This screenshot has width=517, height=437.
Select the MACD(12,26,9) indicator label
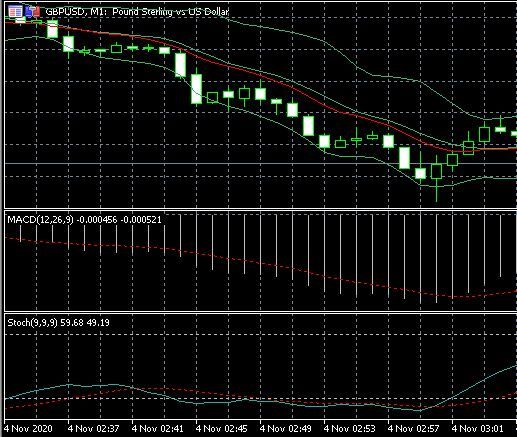coord(40,220)
